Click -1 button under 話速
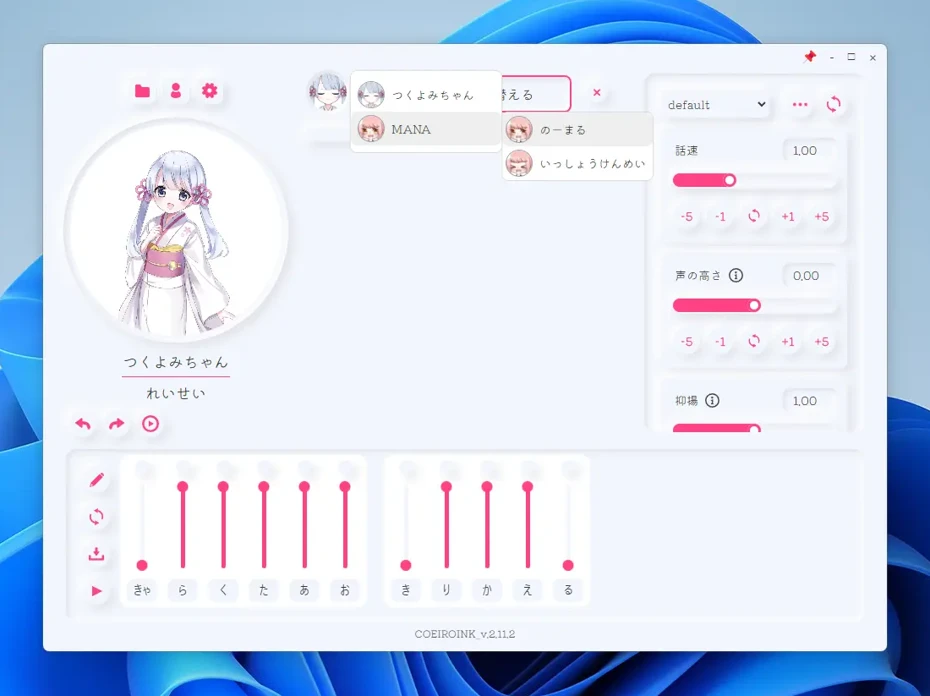This screenshot has height=696, width=930. (x=720, y=217)
